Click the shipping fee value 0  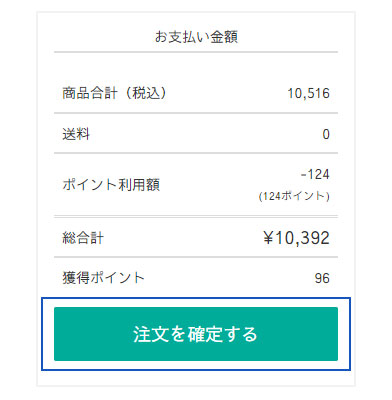(326, 134)
